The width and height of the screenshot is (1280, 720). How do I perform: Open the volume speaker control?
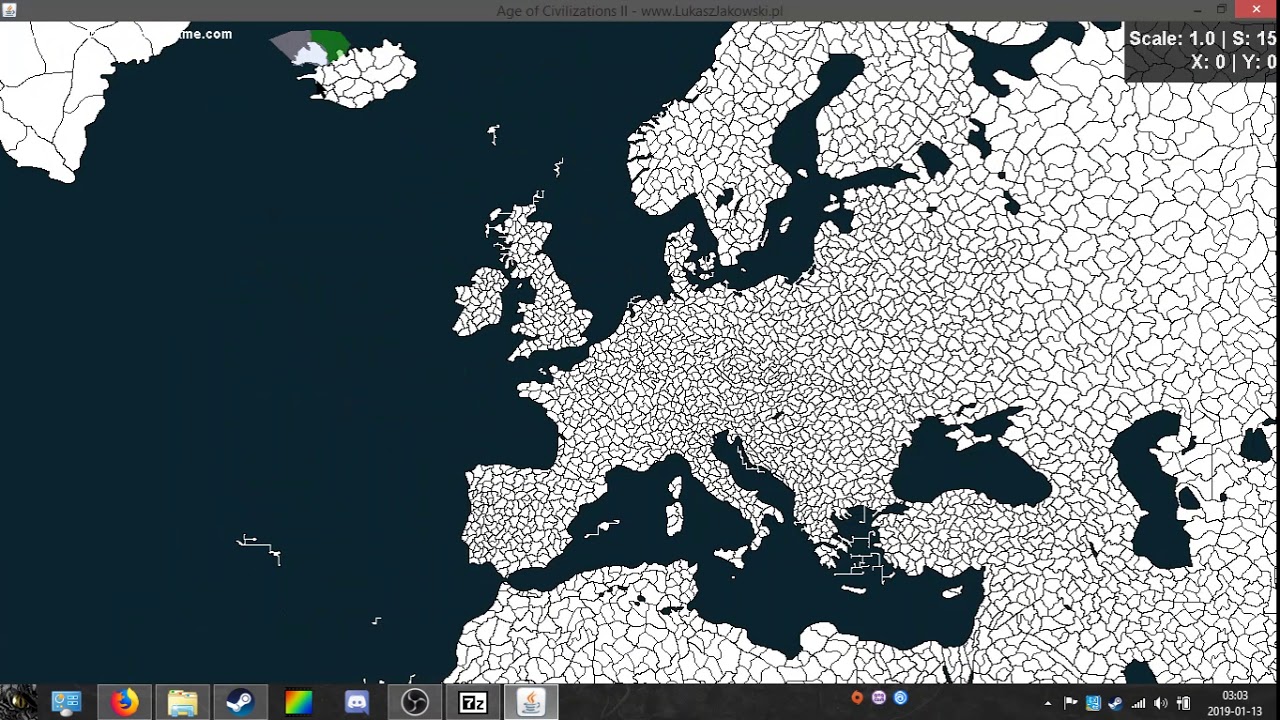pyautogui.click(x=1161, y=703)
